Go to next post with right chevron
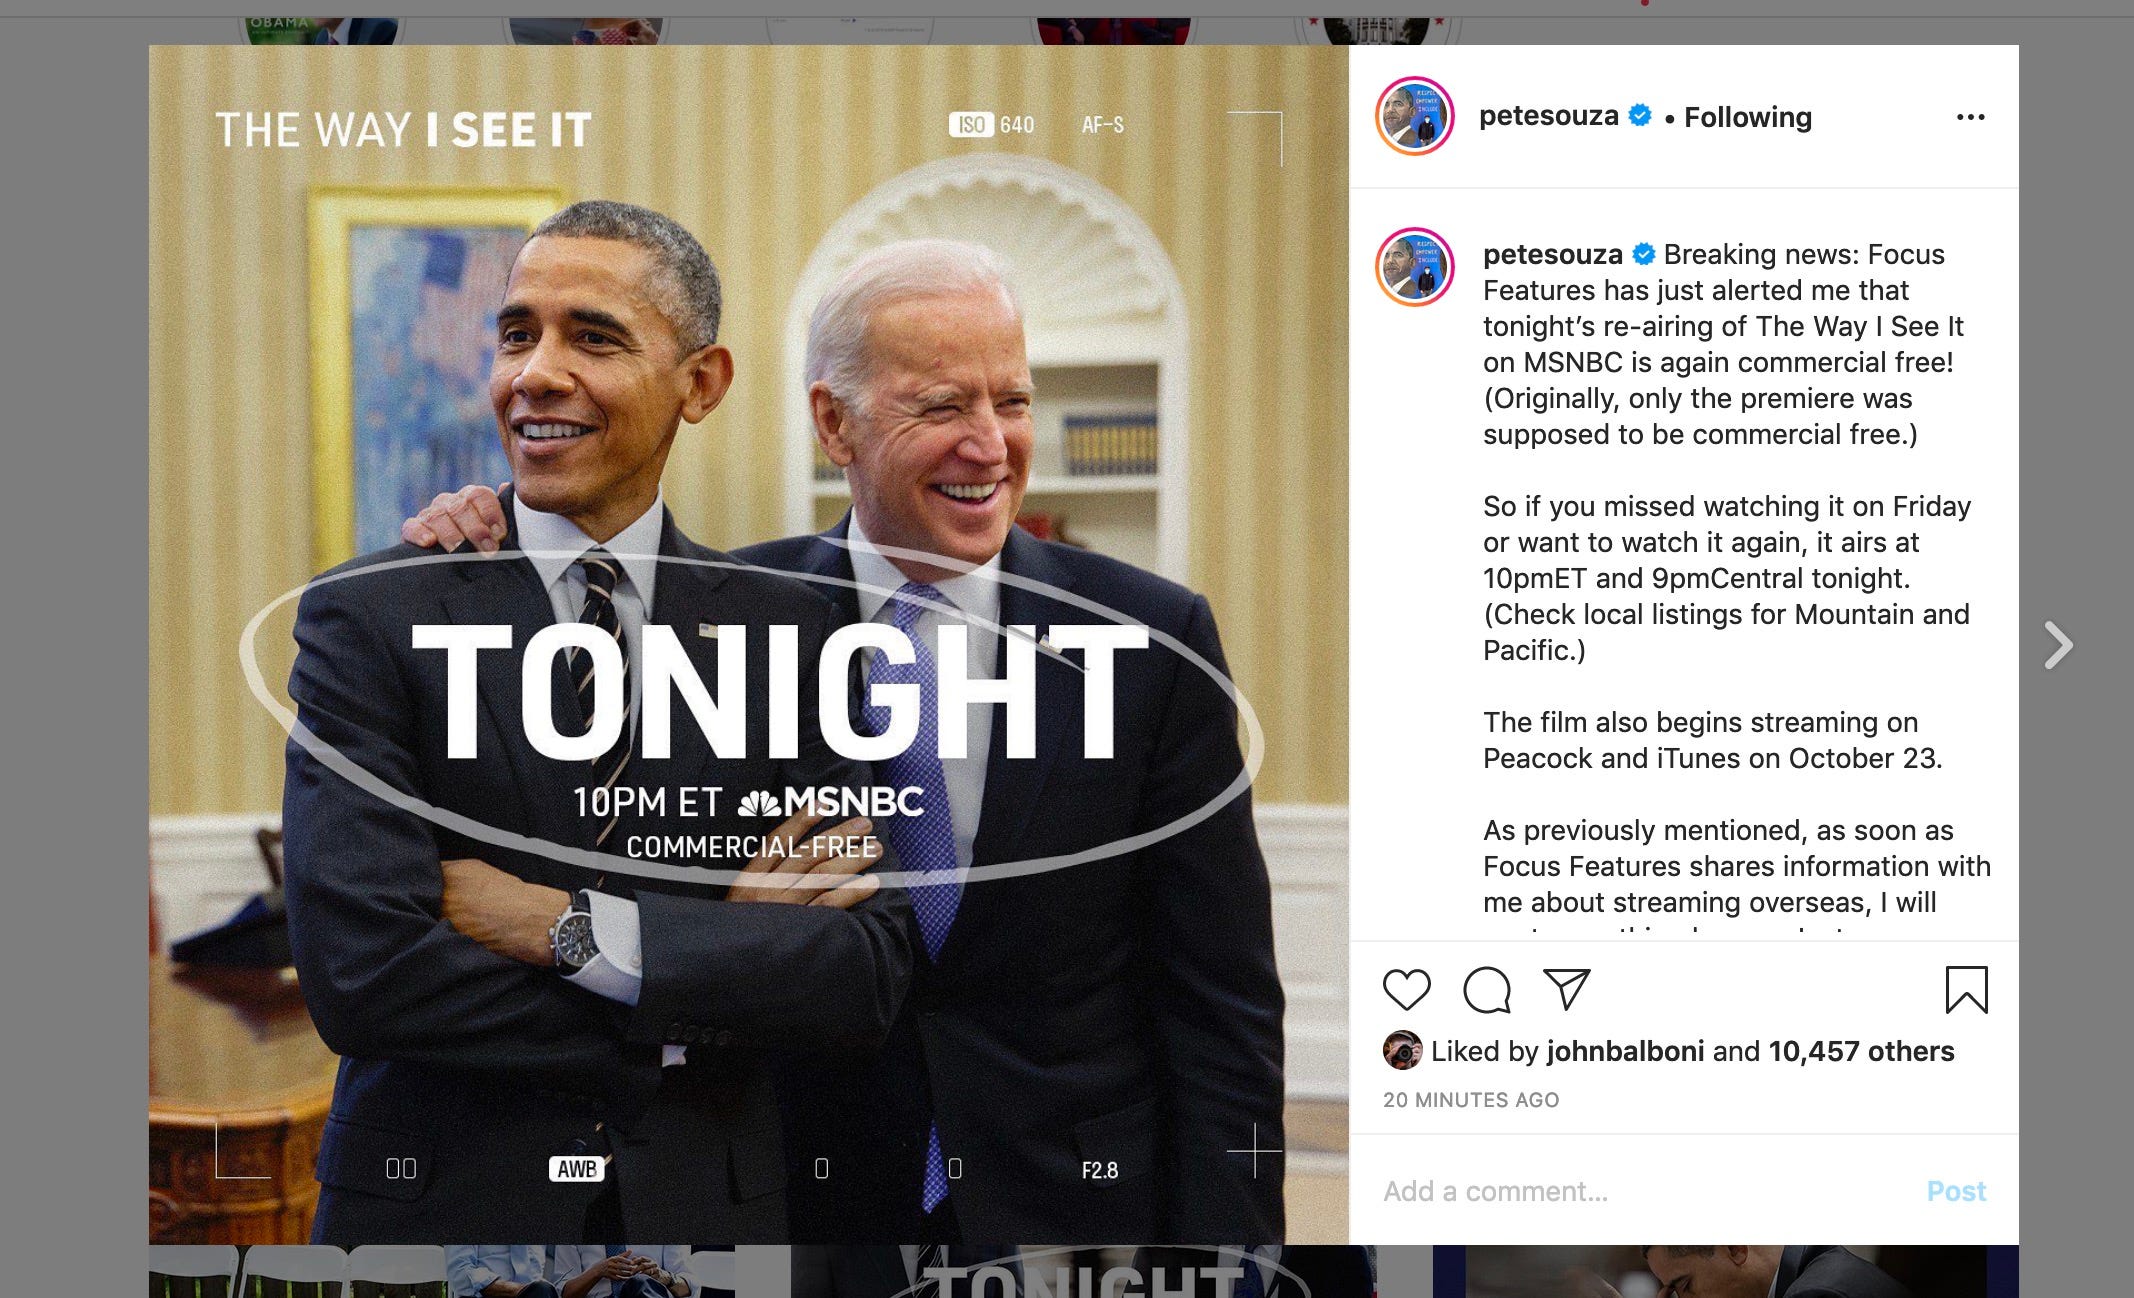This screenshot has width=2134, height=1298. coord(2058,645)
